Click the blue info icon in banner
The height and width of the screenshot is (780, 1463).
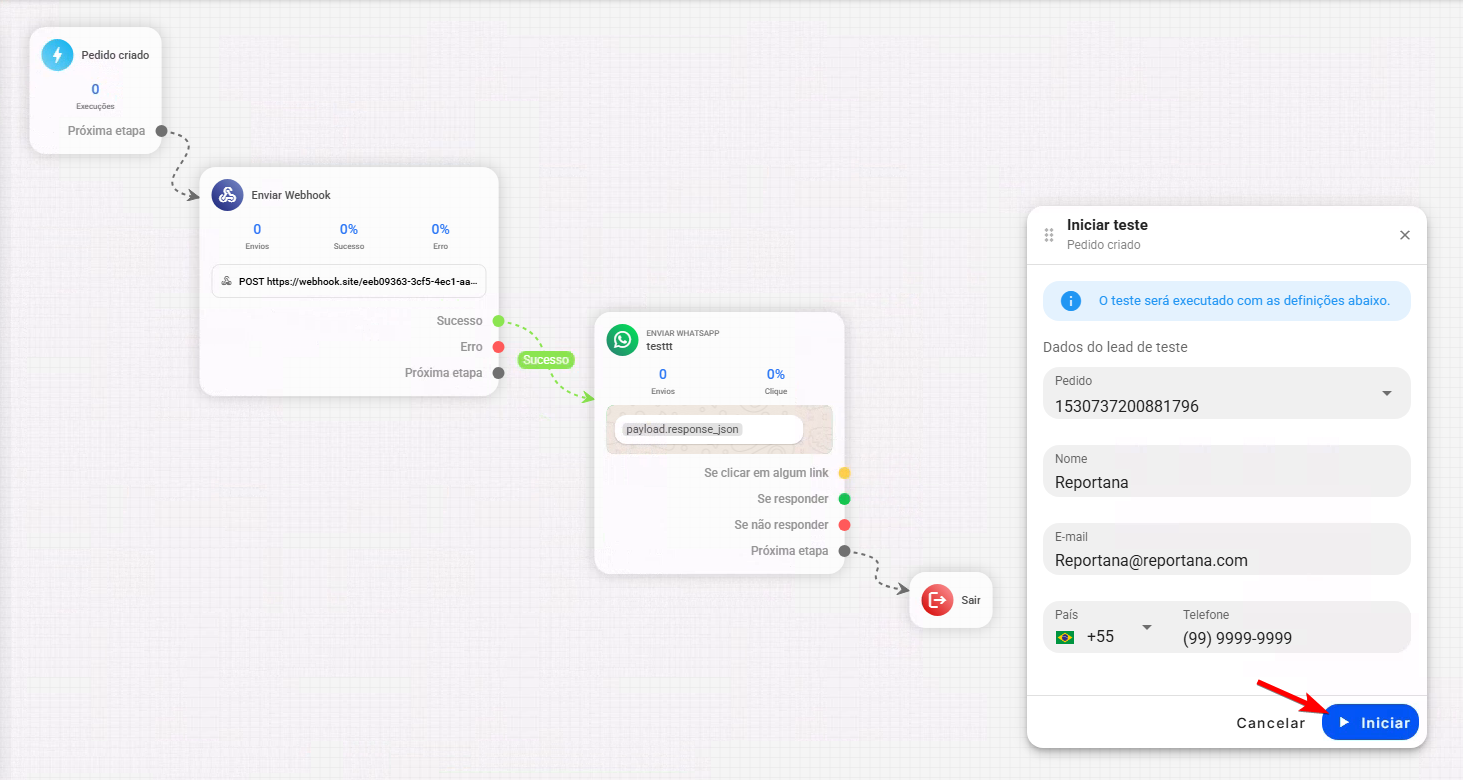coord(1071,301)
